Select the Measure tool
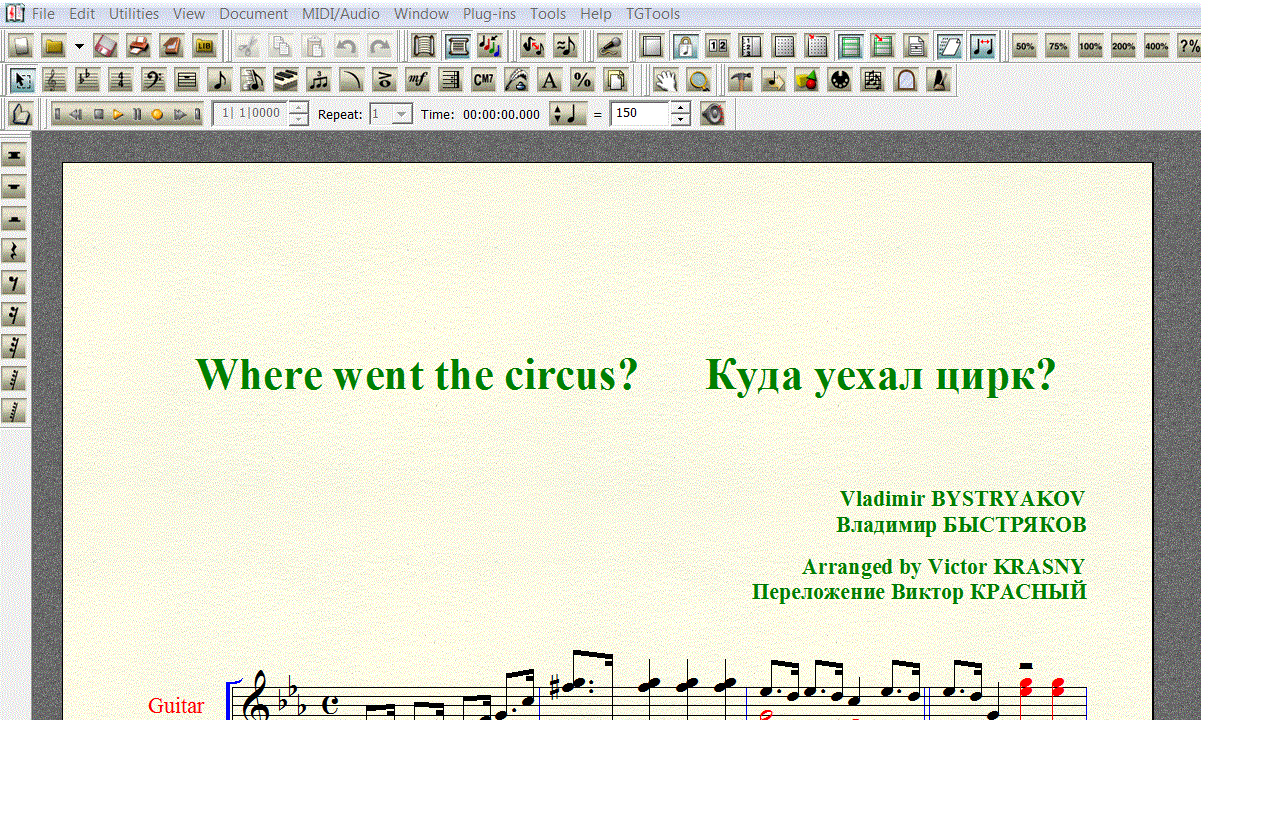Image resolution: width=1274 pixels, height=817 pixels. tap(187, 80)
